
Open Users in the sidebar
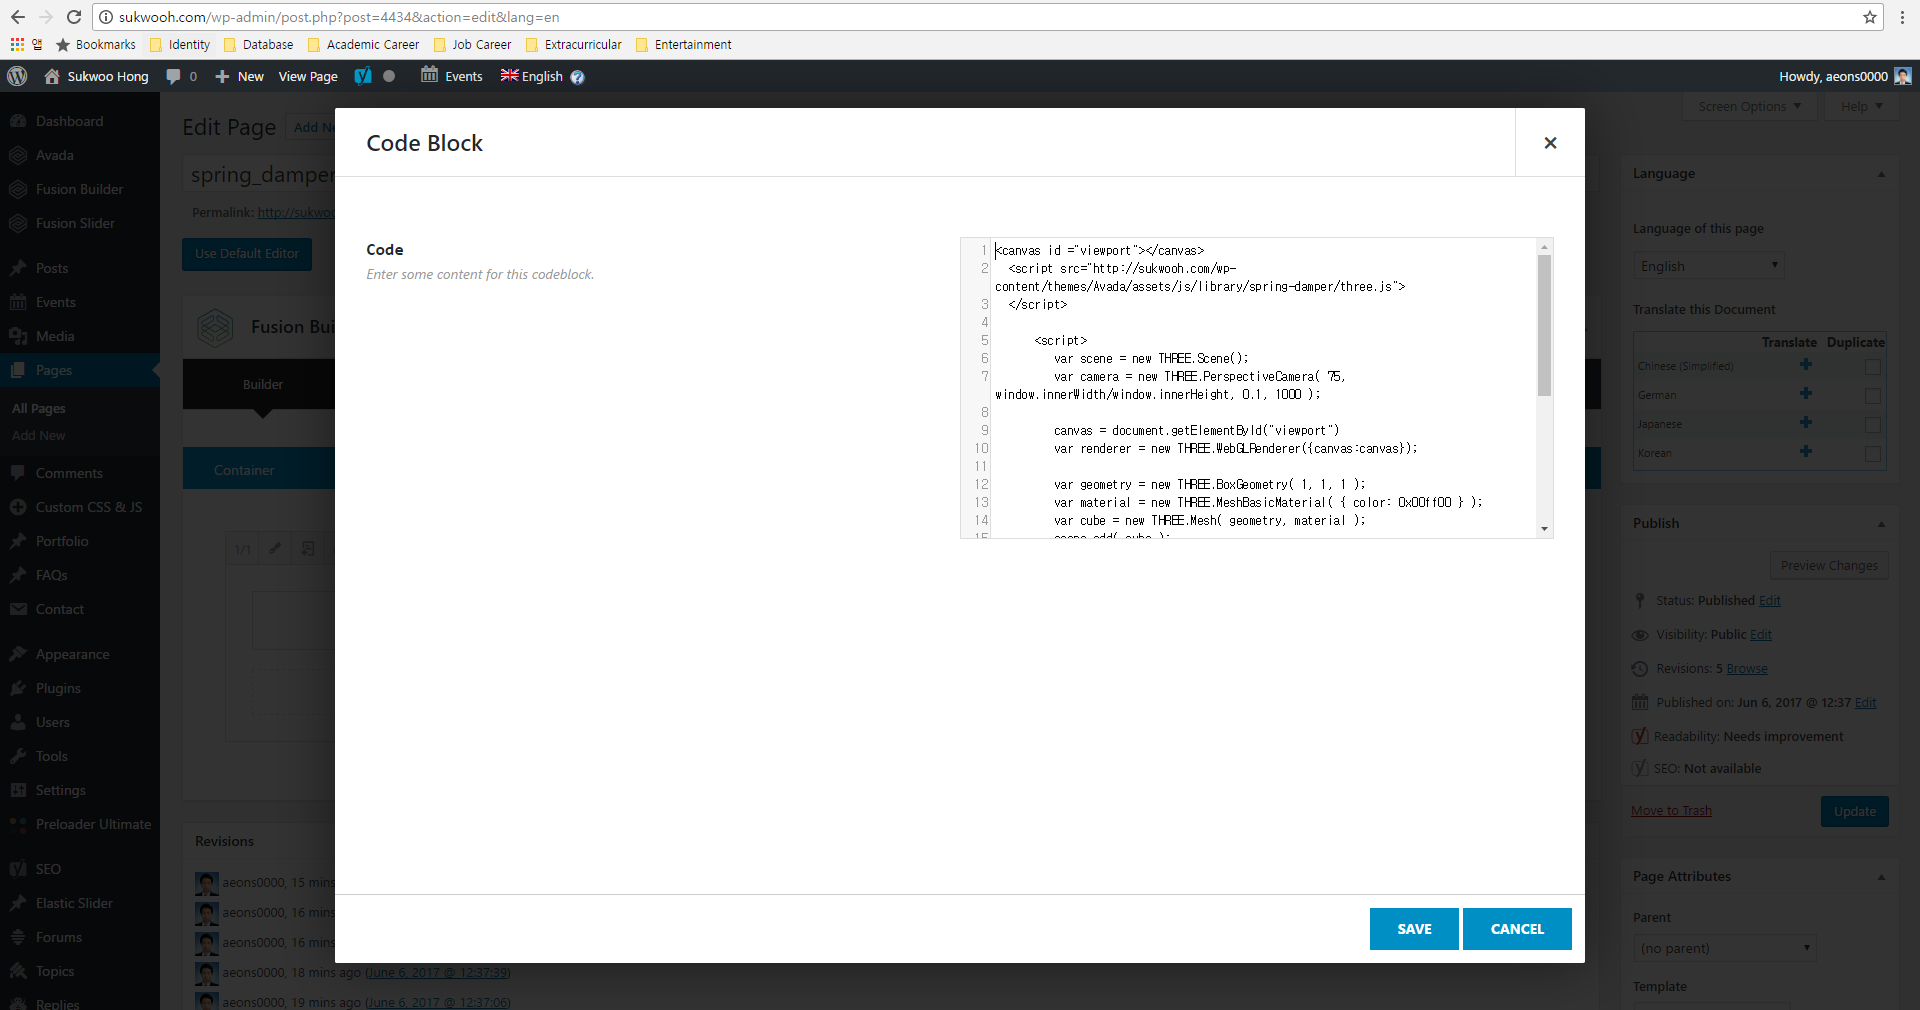click(52, 722)
